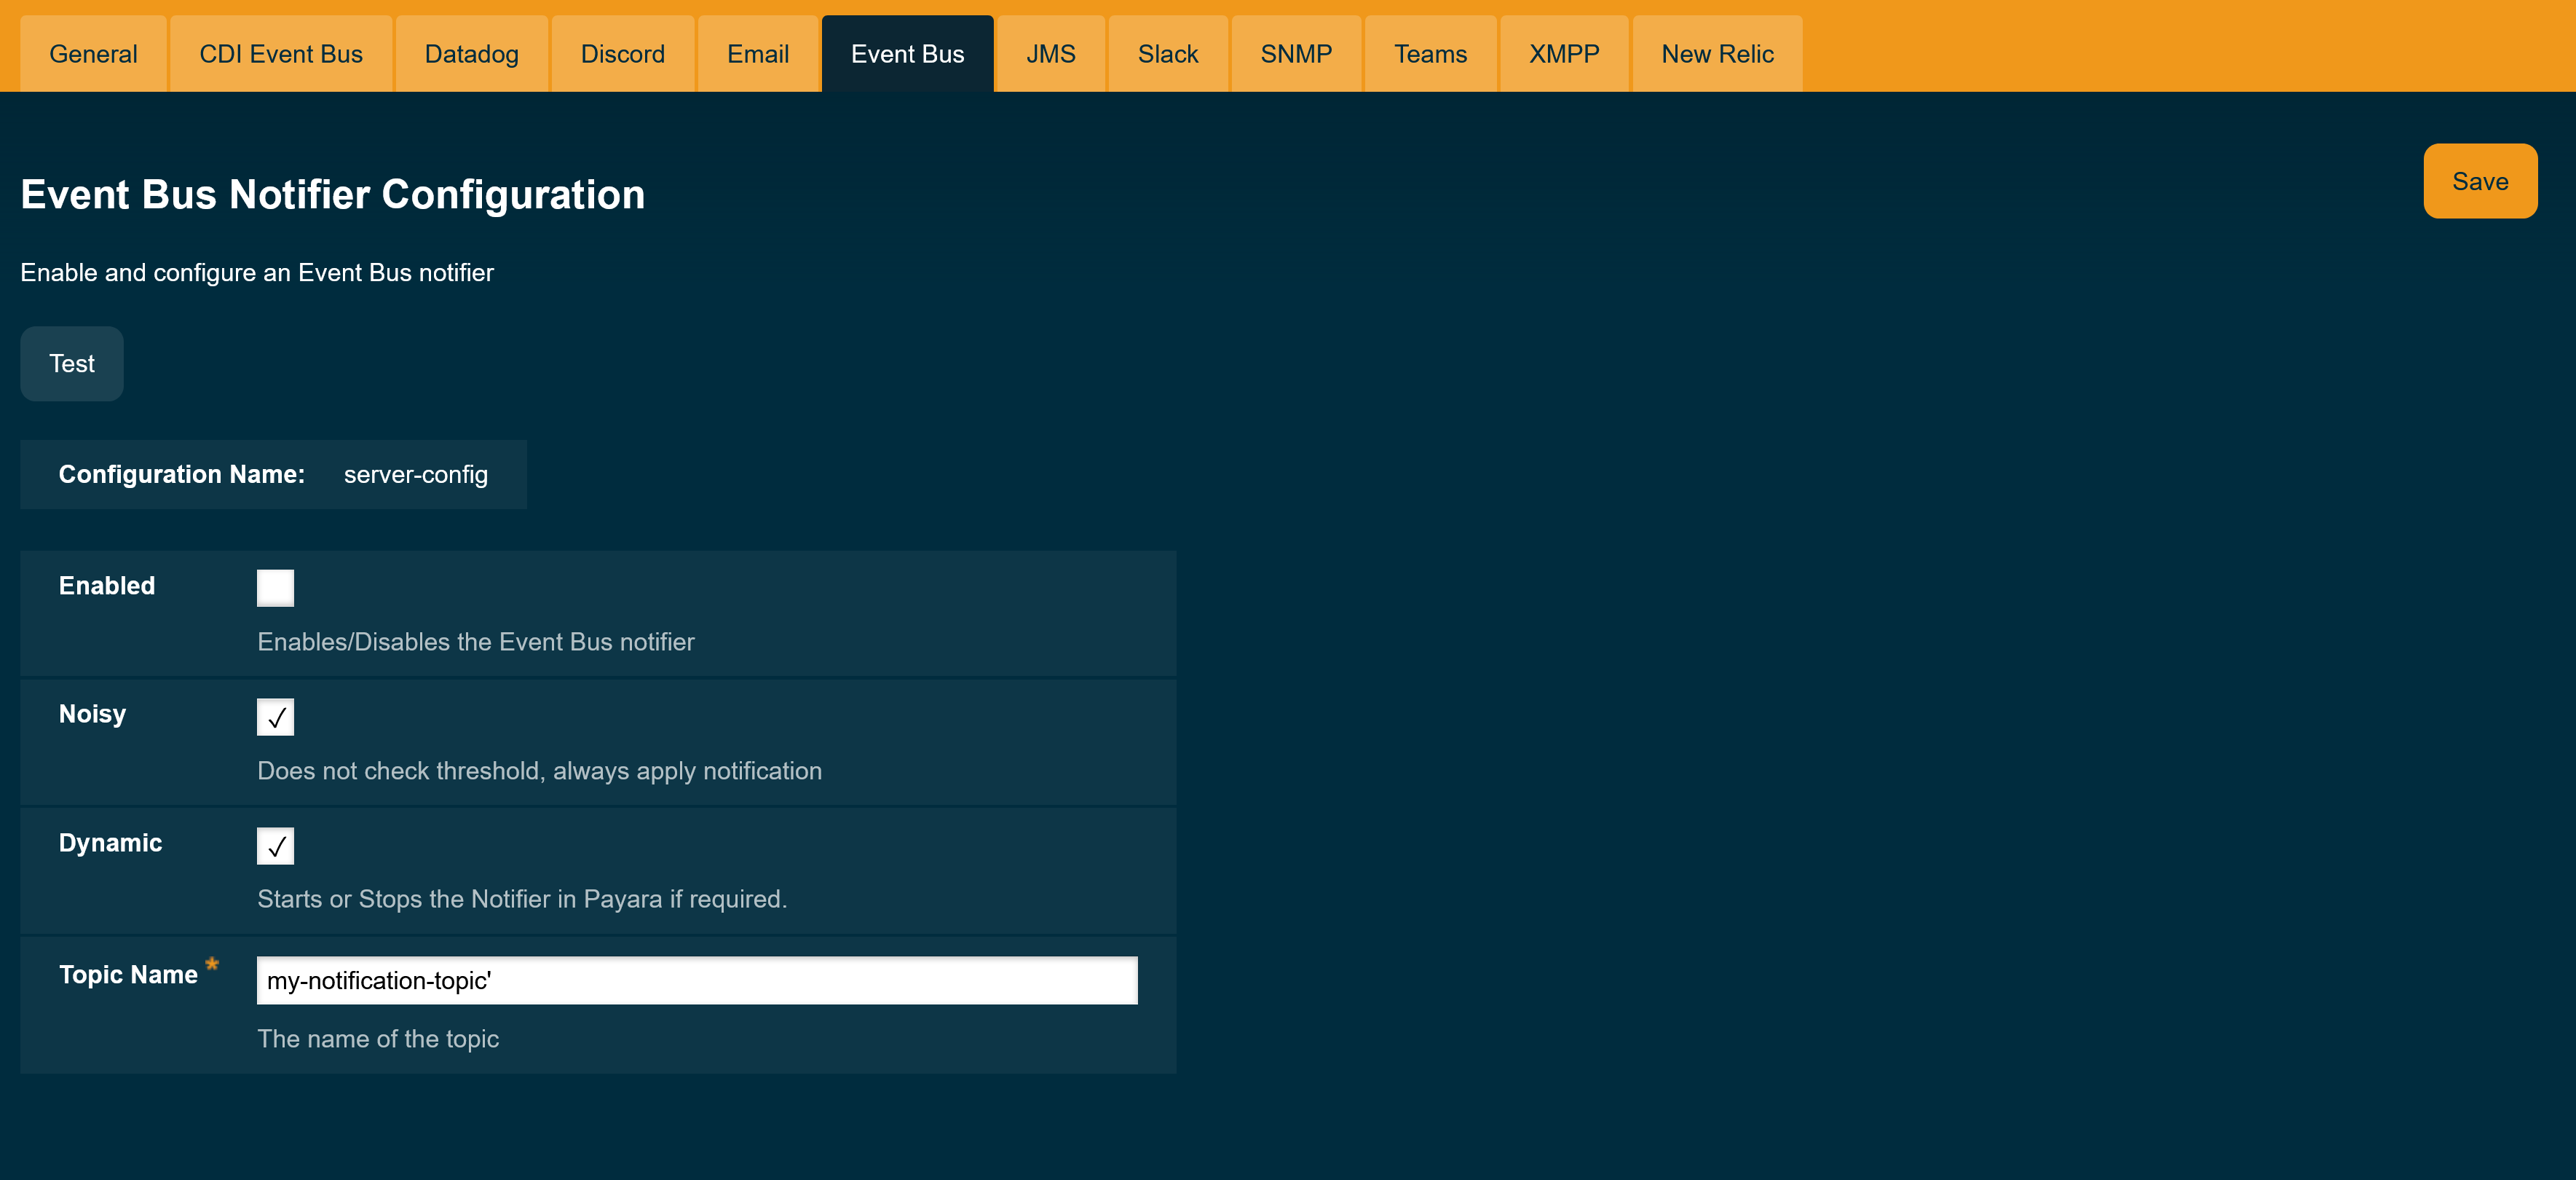This screenshot has height=1180, width=2576.
Task: Open the SNMP notifier tab
Action: 1295,53
